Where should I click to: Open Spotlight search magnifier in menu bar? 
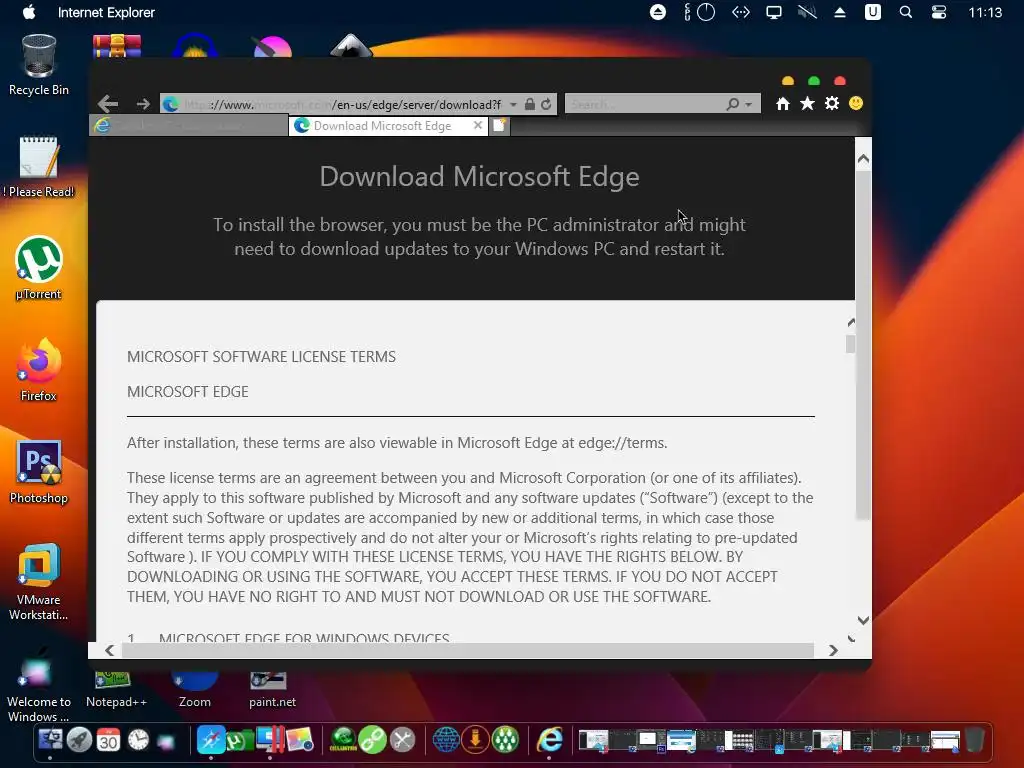905,12
